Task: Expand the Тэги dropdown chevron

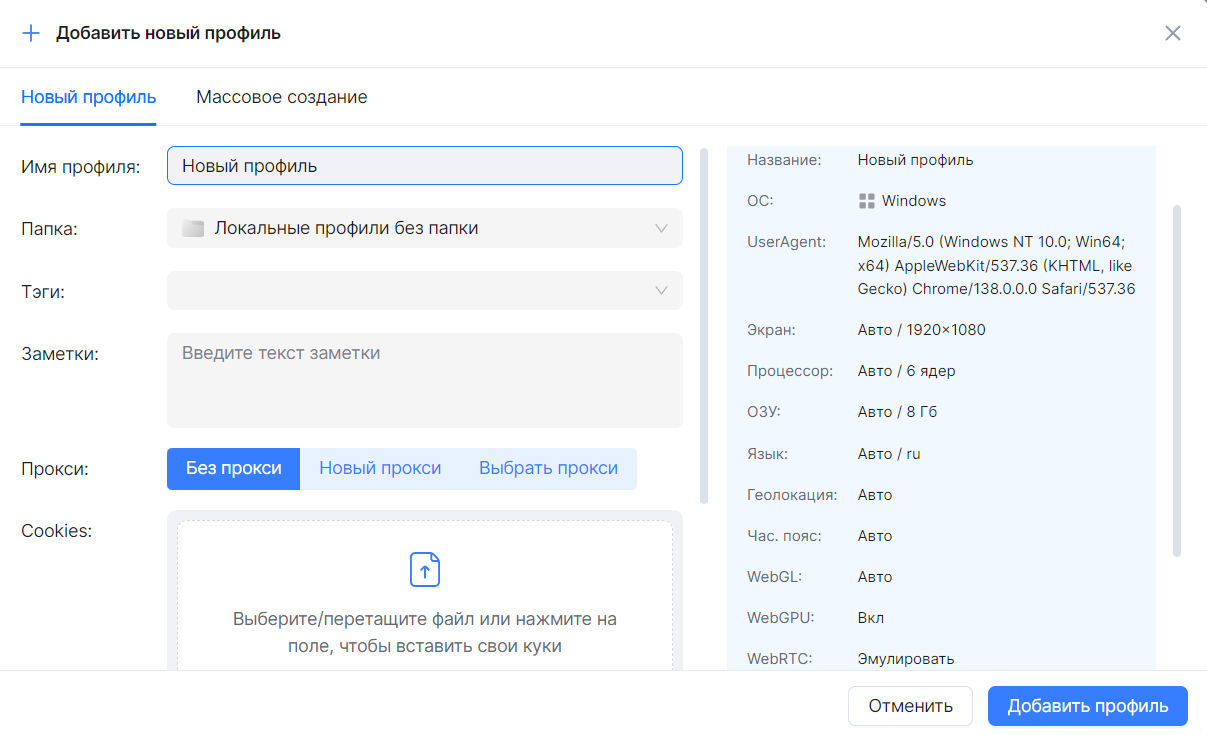Action: pos(661,291)
